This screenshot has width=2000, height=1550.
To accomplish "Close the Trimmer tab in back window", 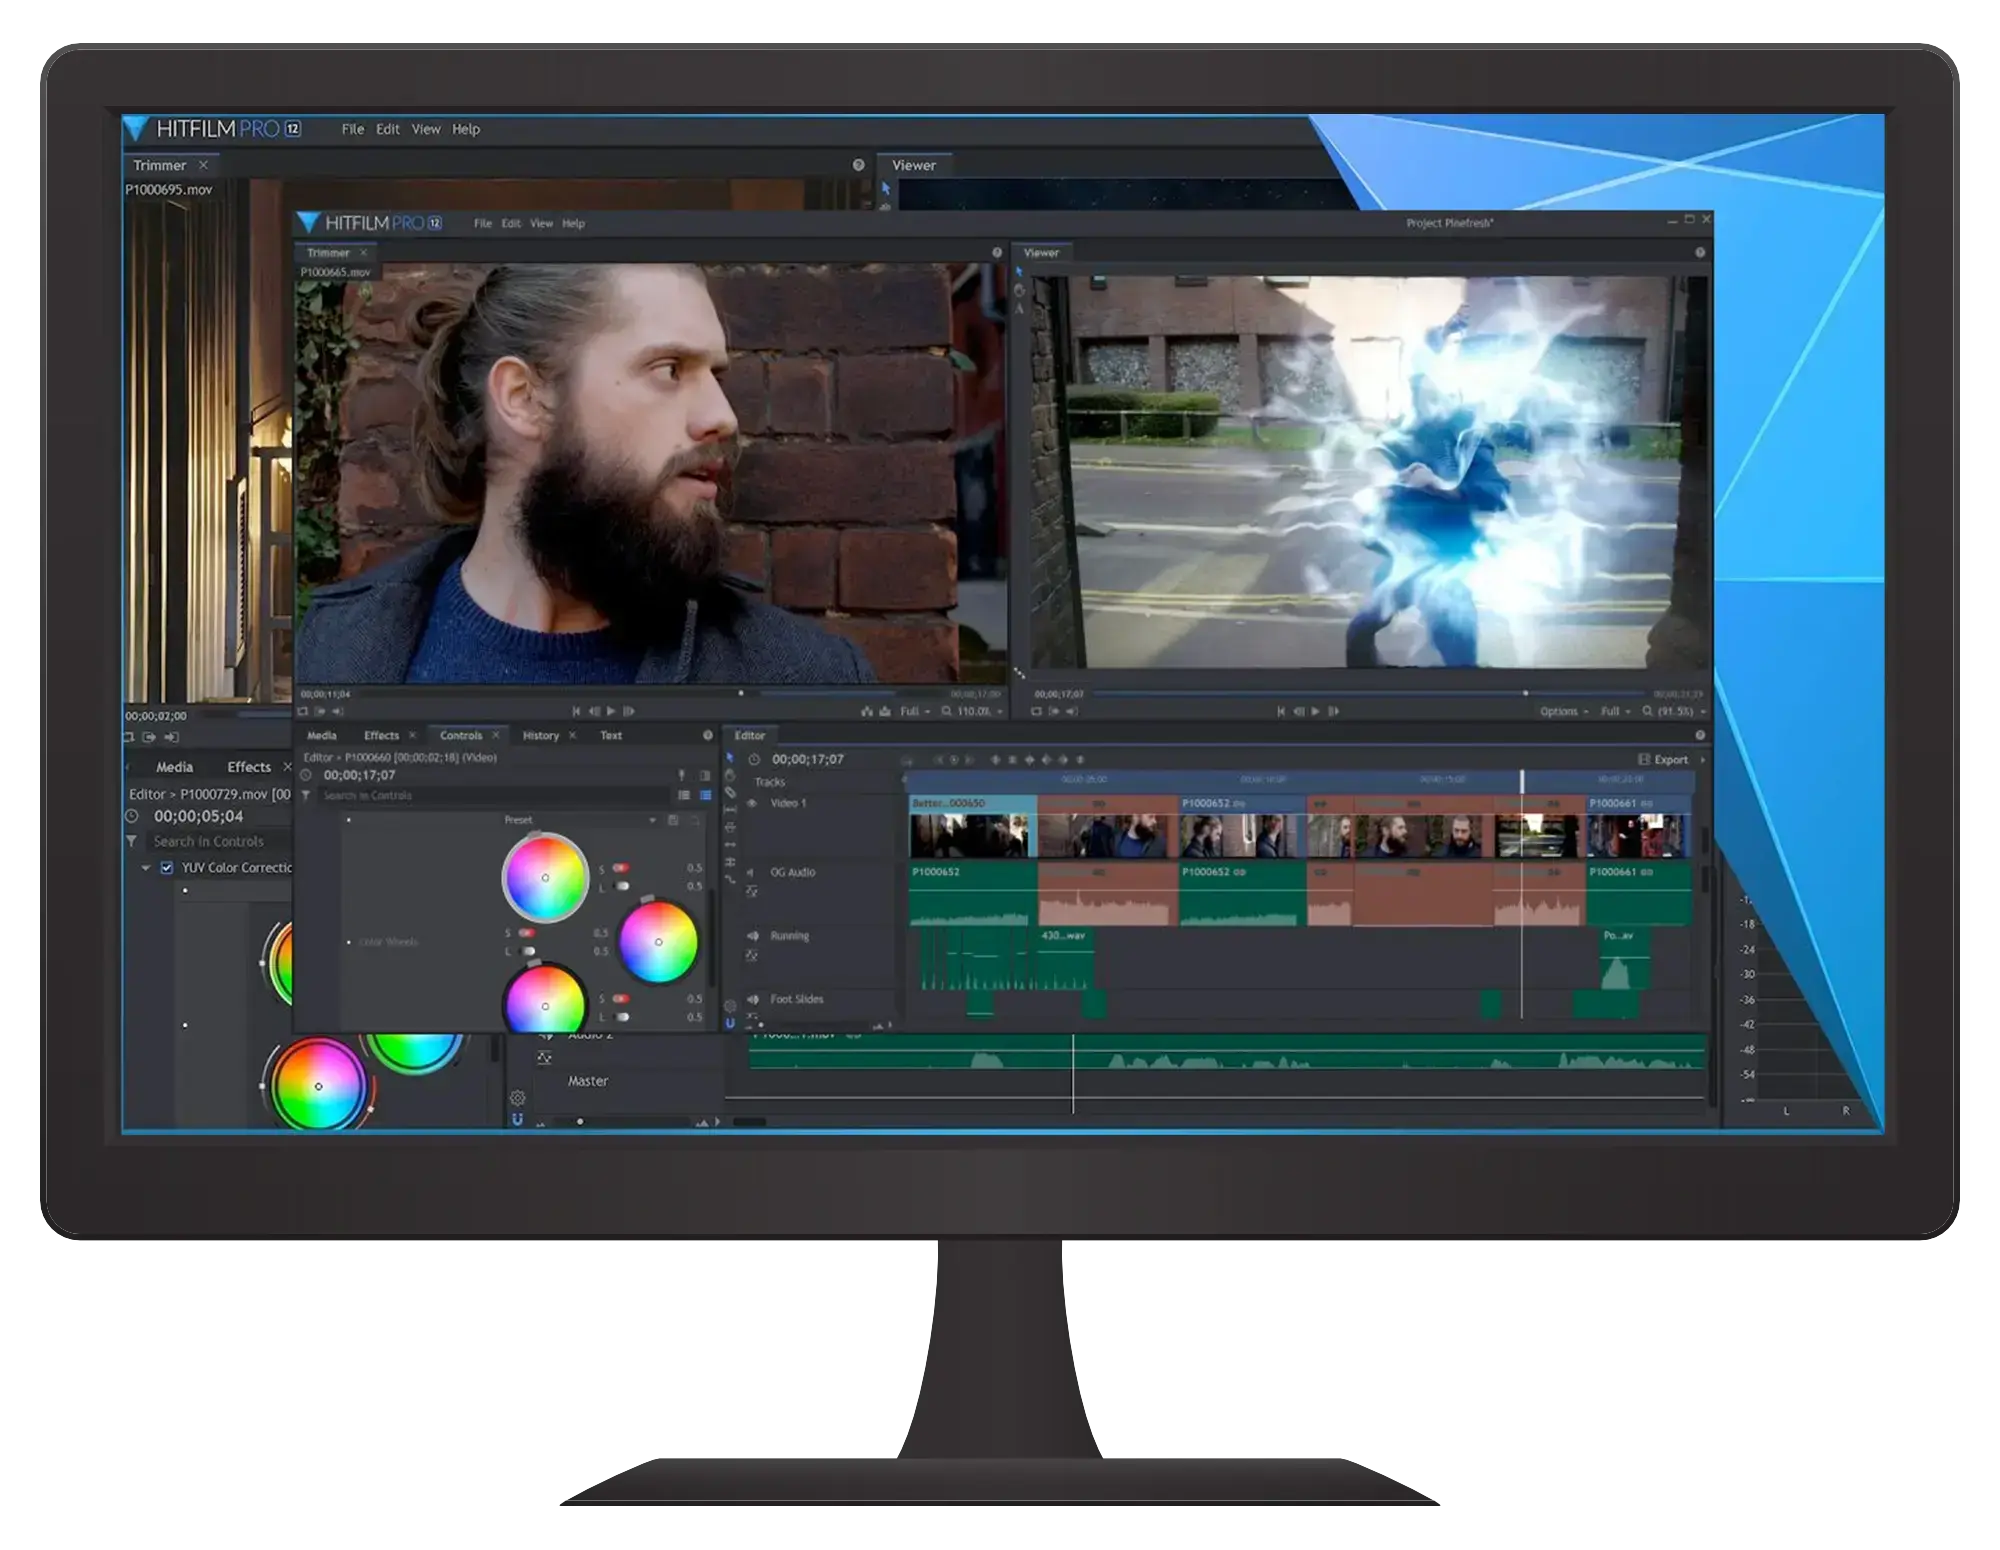I will (x=203, y=165).
